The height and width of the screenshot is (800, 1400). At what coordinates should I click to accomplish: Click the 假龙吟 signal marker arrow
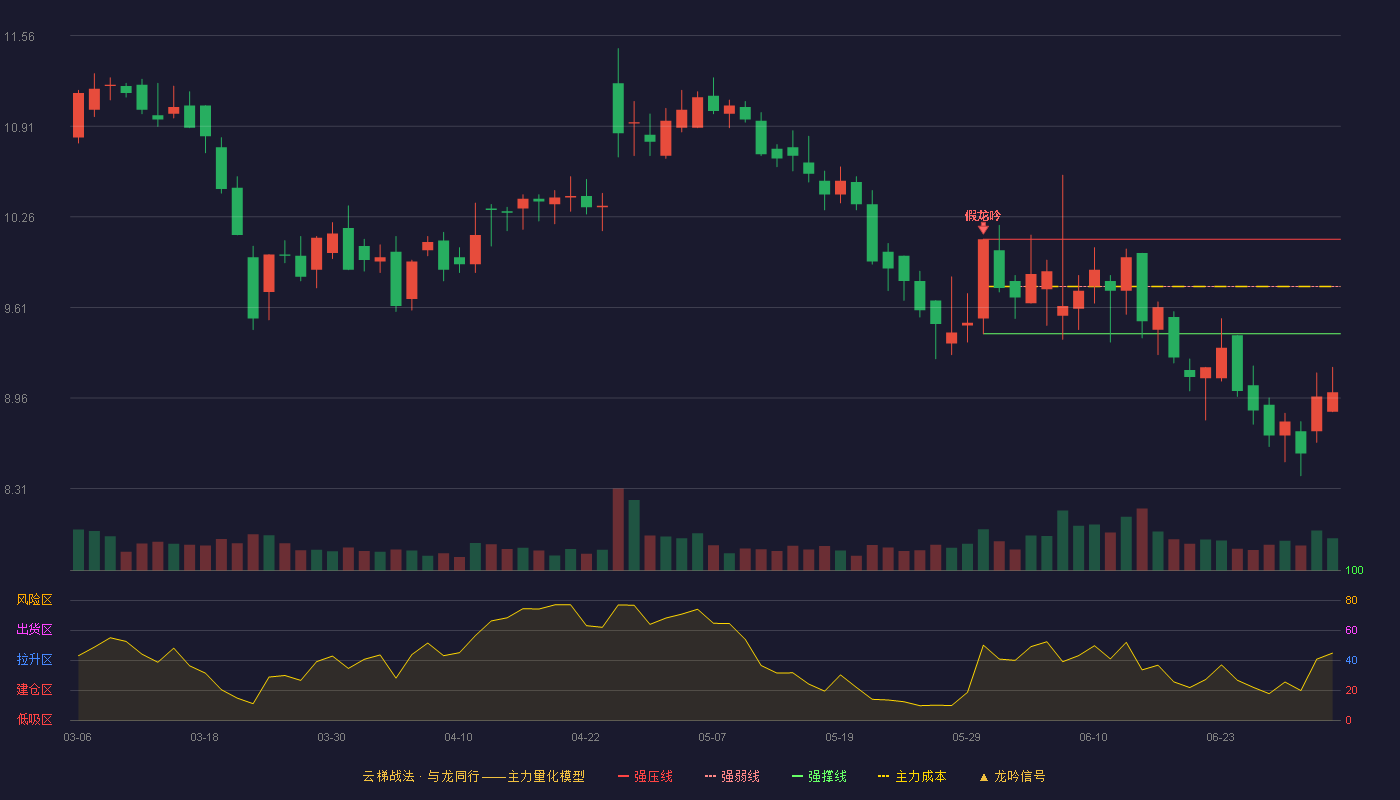983,229
